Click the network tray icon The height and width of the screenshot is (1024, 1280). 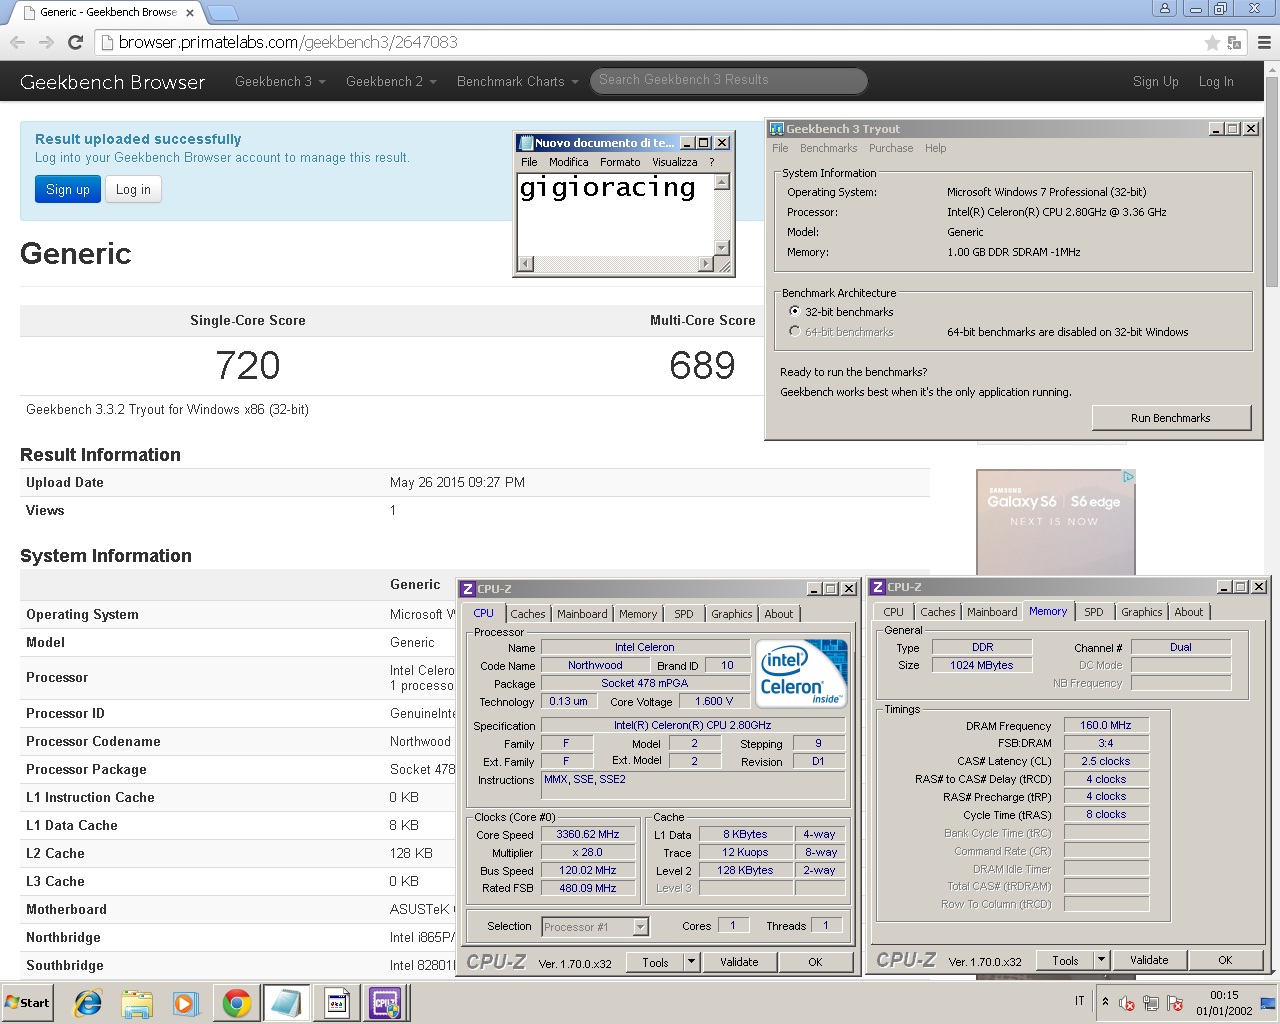(1151, 1003)
